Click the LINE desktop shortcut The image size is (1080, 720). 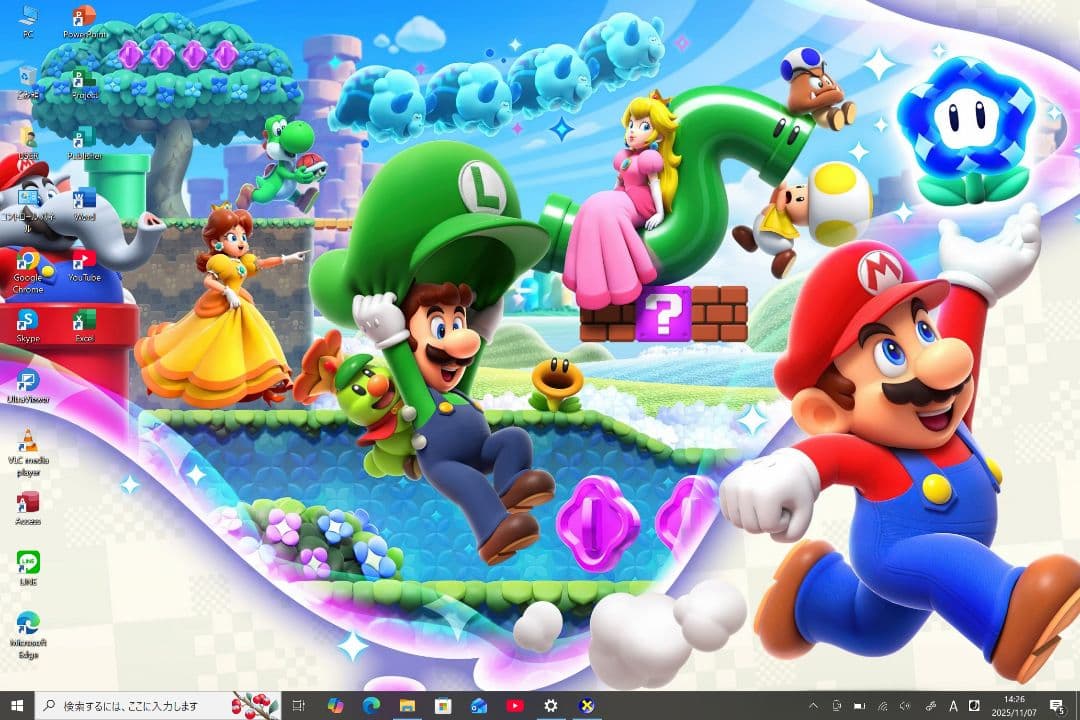click(x=28, y=563)
